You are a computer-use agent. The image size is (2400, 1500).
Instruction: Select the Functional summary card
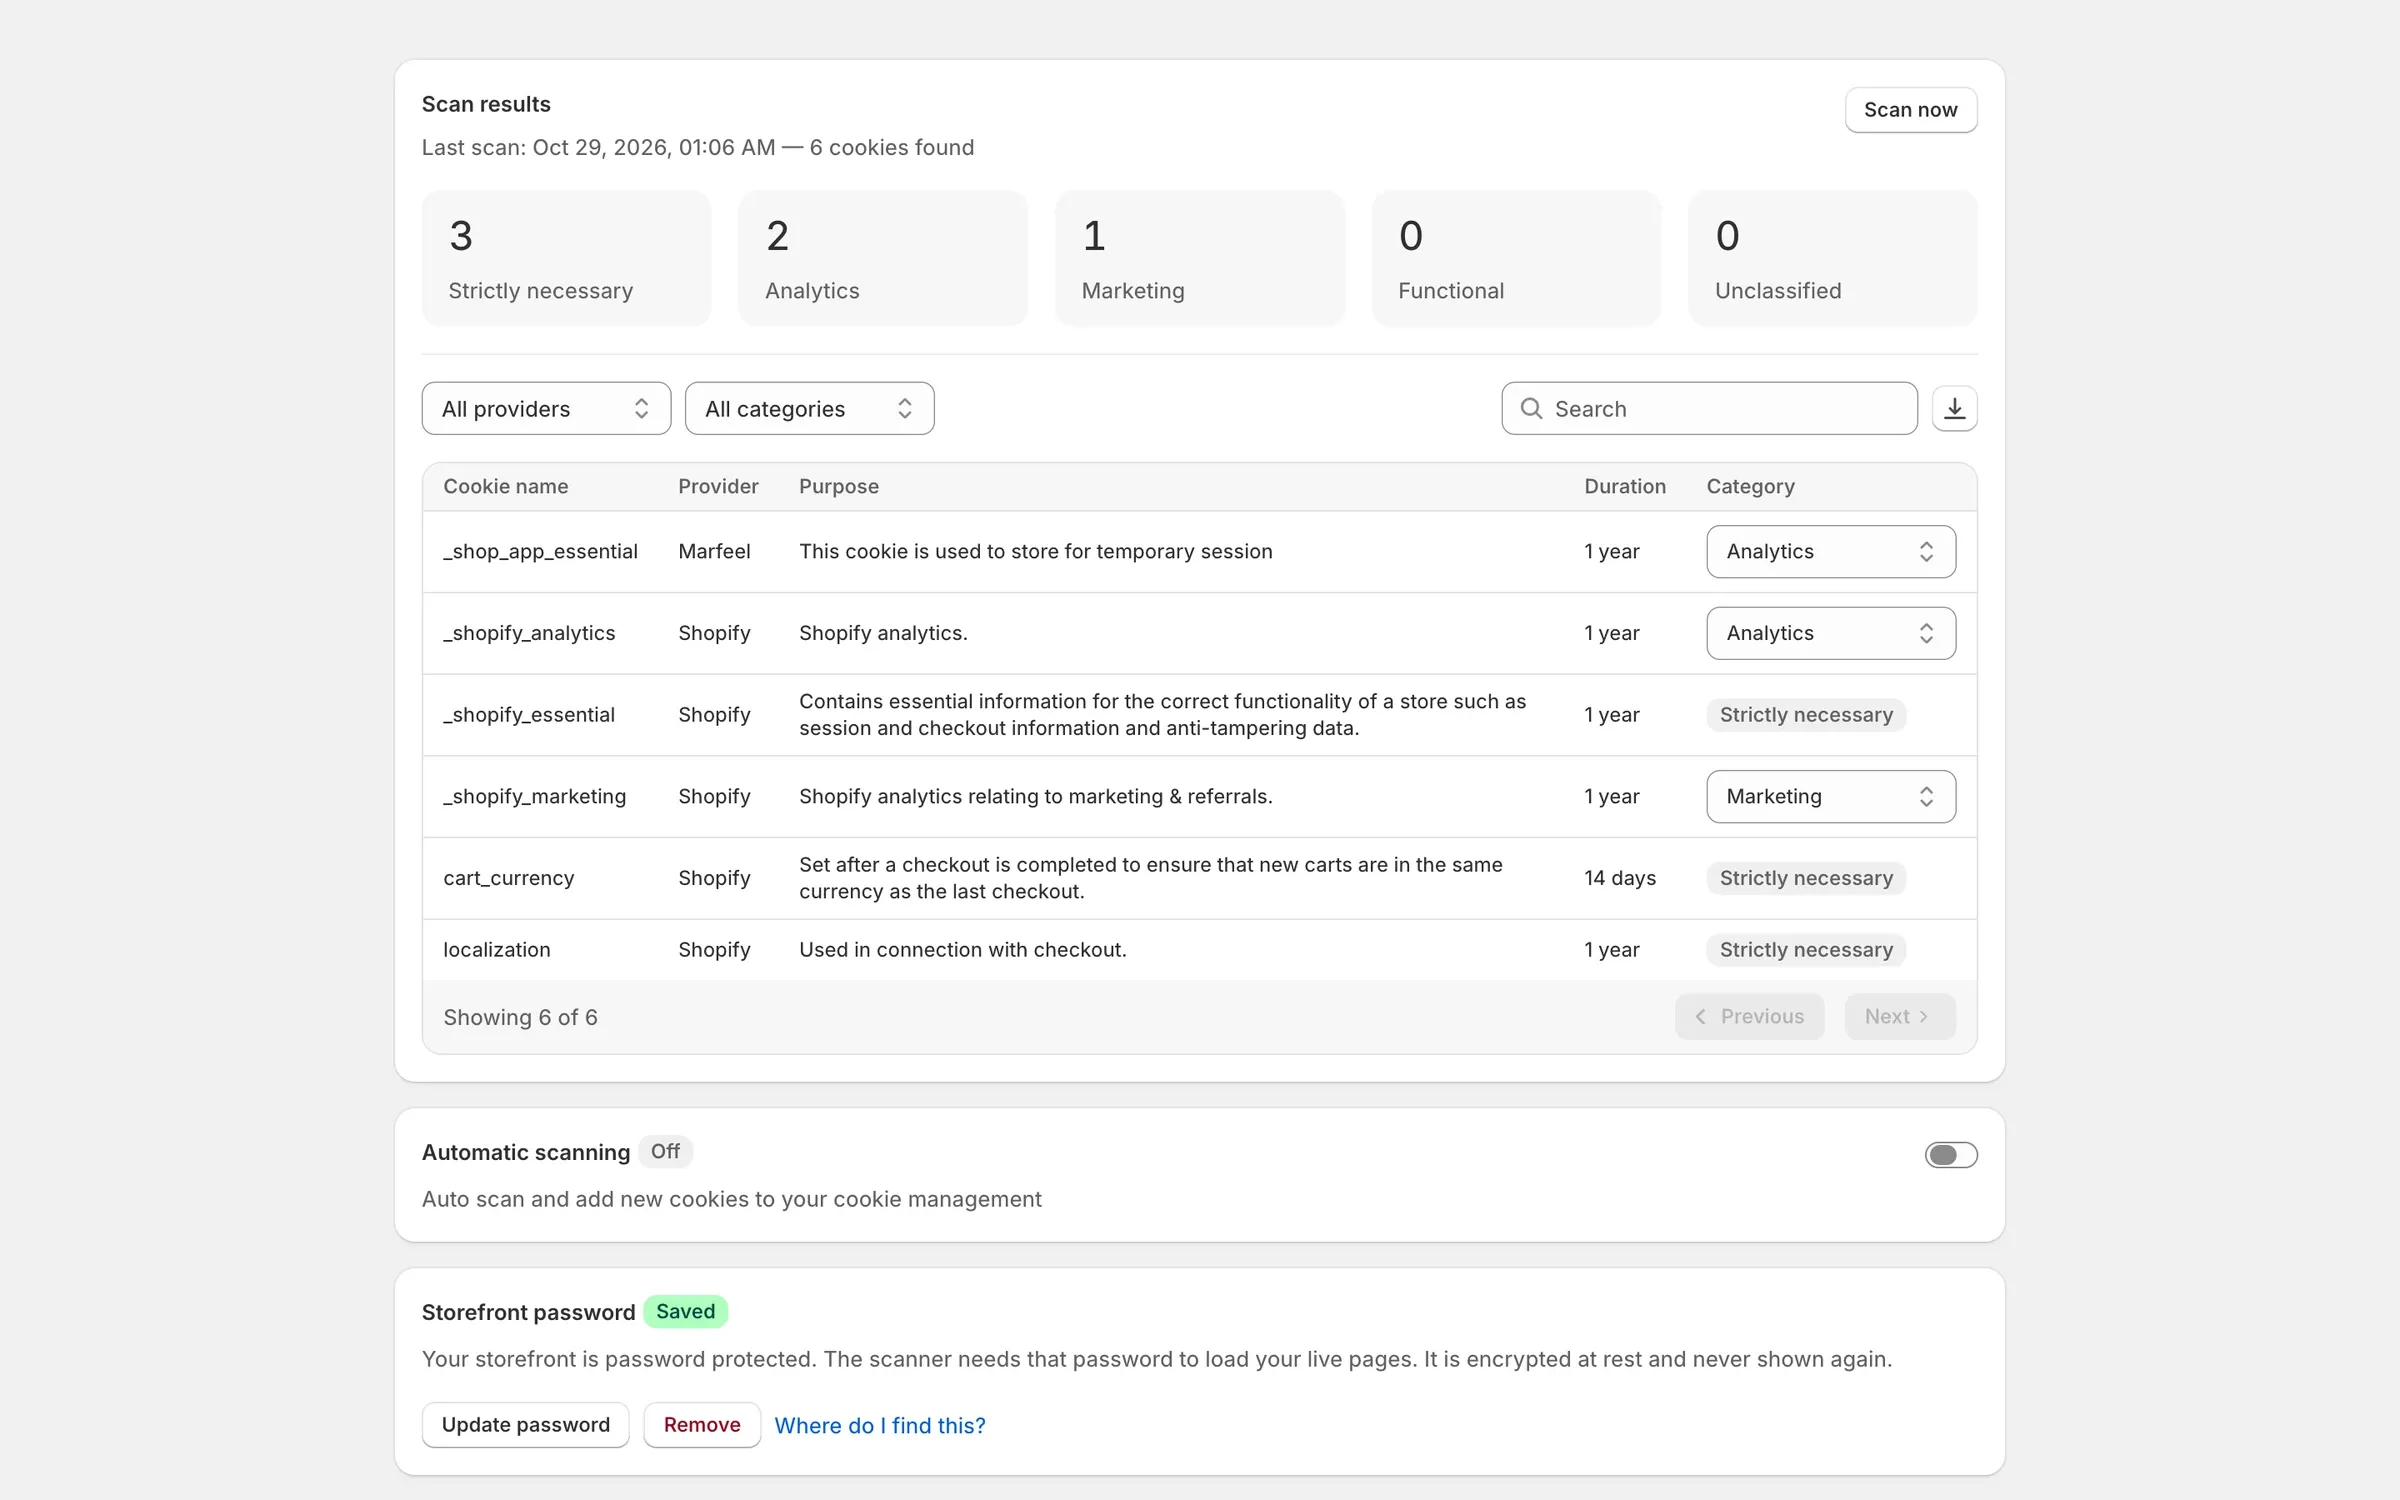click(1516, 258)
